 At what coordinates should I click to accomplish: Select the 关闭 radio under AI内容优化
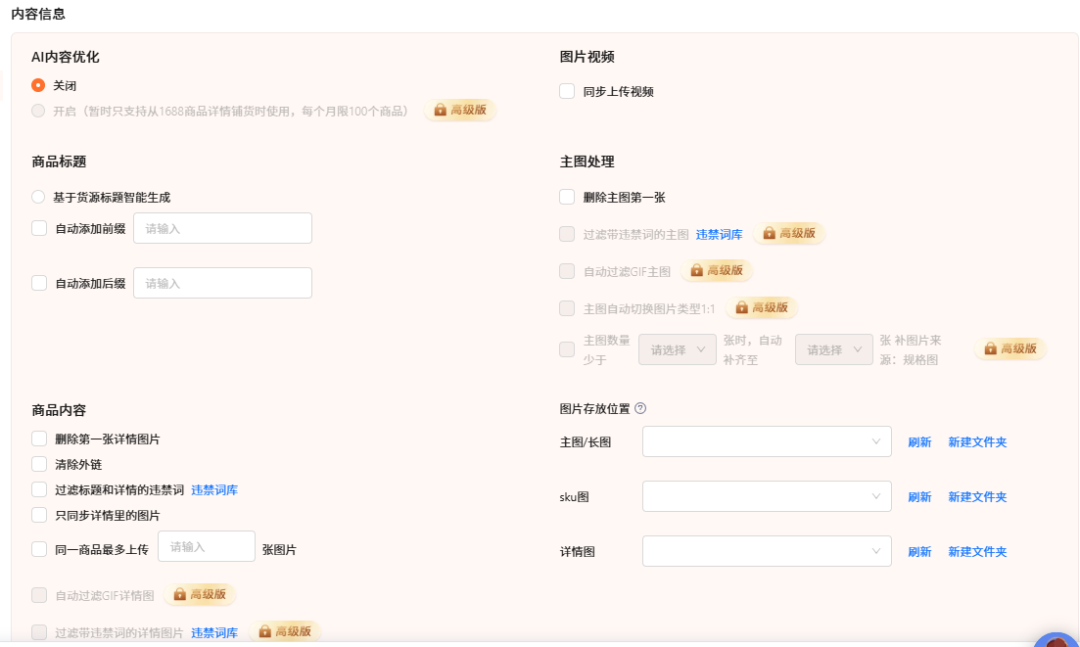(39, 85)
